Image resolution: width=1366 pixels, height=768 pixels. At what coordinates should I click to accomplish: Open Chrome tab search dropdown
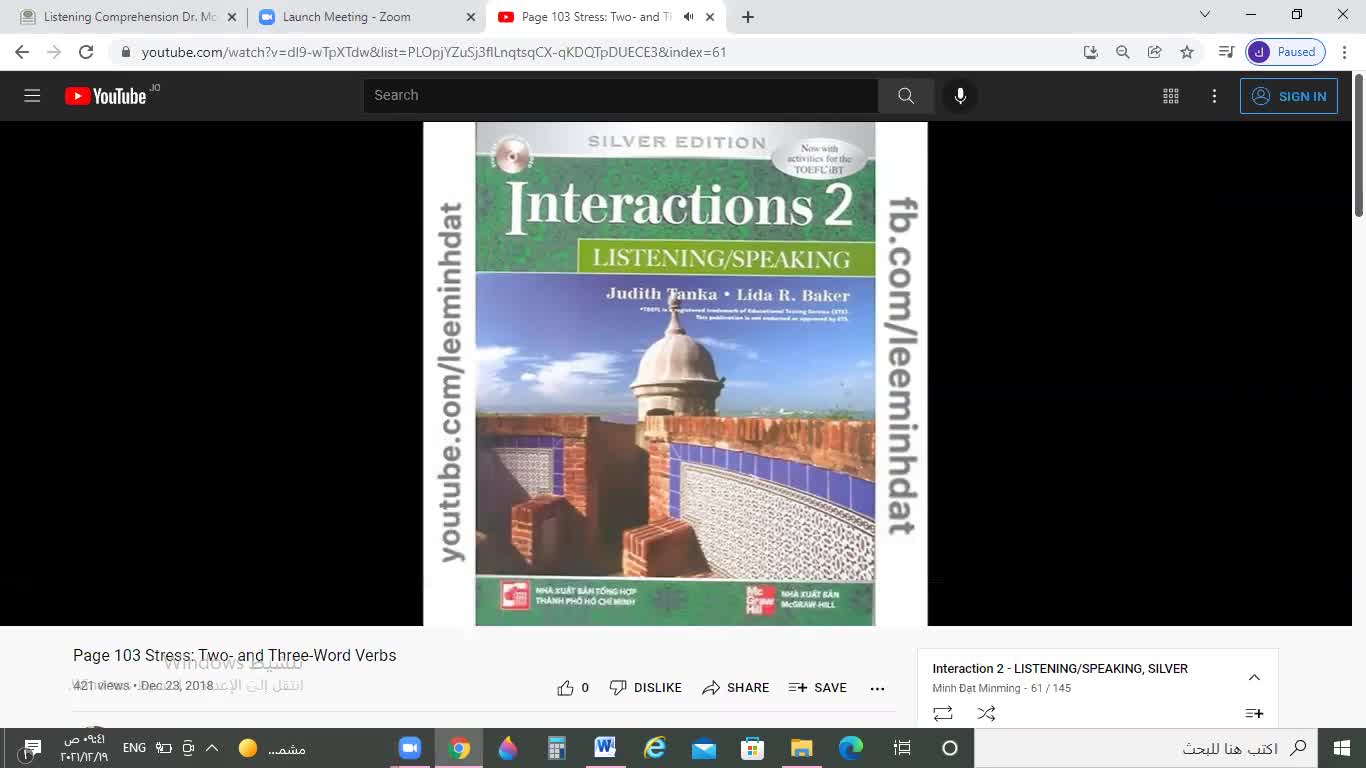click(1205, 15)
